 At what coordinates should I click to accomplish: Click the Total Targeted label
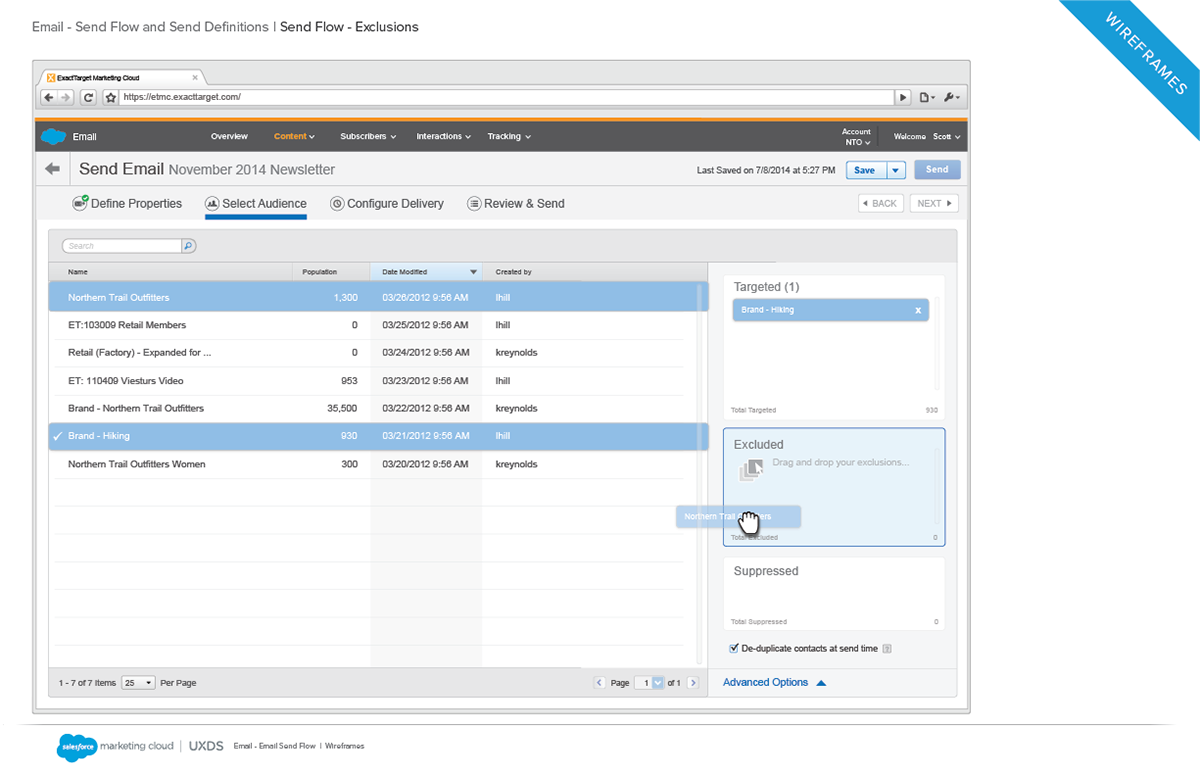753,411
